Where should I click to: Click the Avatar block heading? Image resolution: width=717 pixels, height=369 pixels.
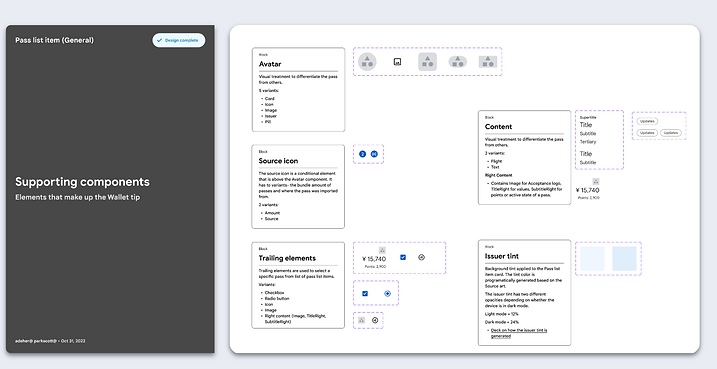[x=270, y=64]
